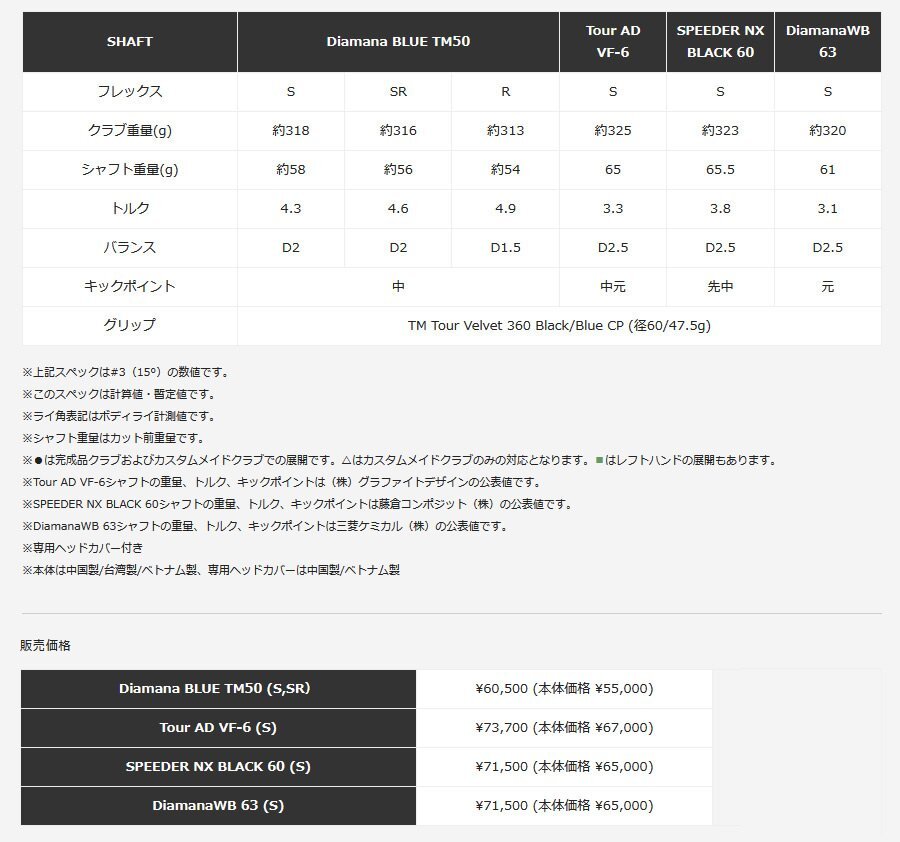Select the SHAFT header cell
This screenshot has width=900, height=842.
pos(129,42)
